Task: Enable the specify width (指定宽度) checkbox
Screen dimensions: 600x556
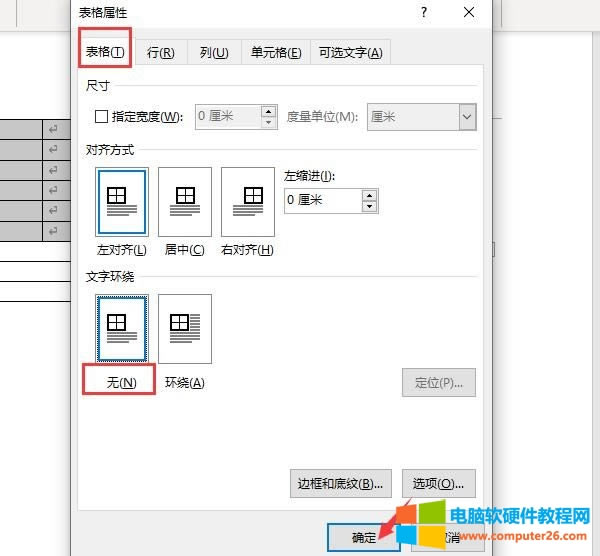Action: coord(101,117)
